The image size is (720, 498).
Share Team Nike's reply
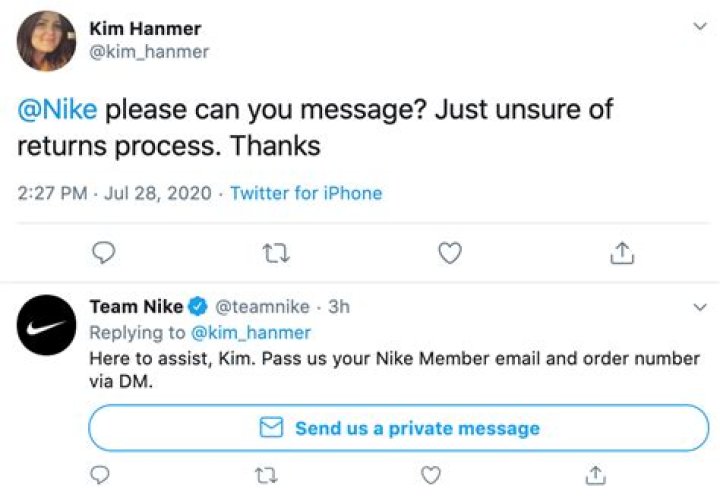595,472
